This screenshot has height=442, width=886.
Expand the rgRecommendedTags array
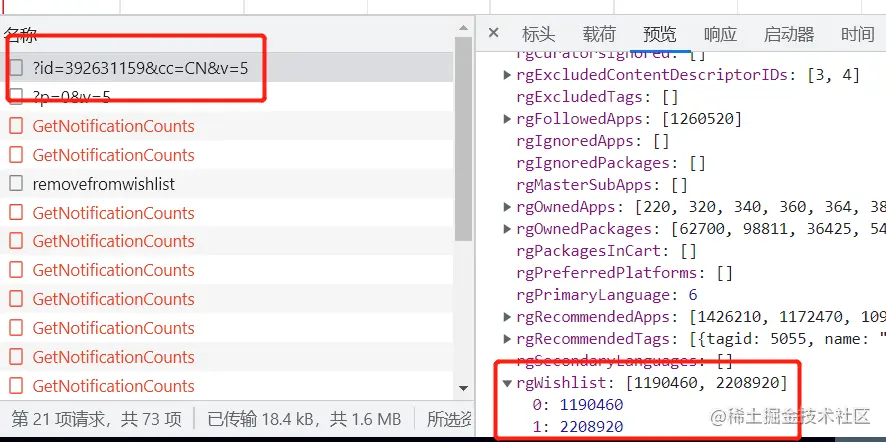pyautogui.click(x=507, y=339)
